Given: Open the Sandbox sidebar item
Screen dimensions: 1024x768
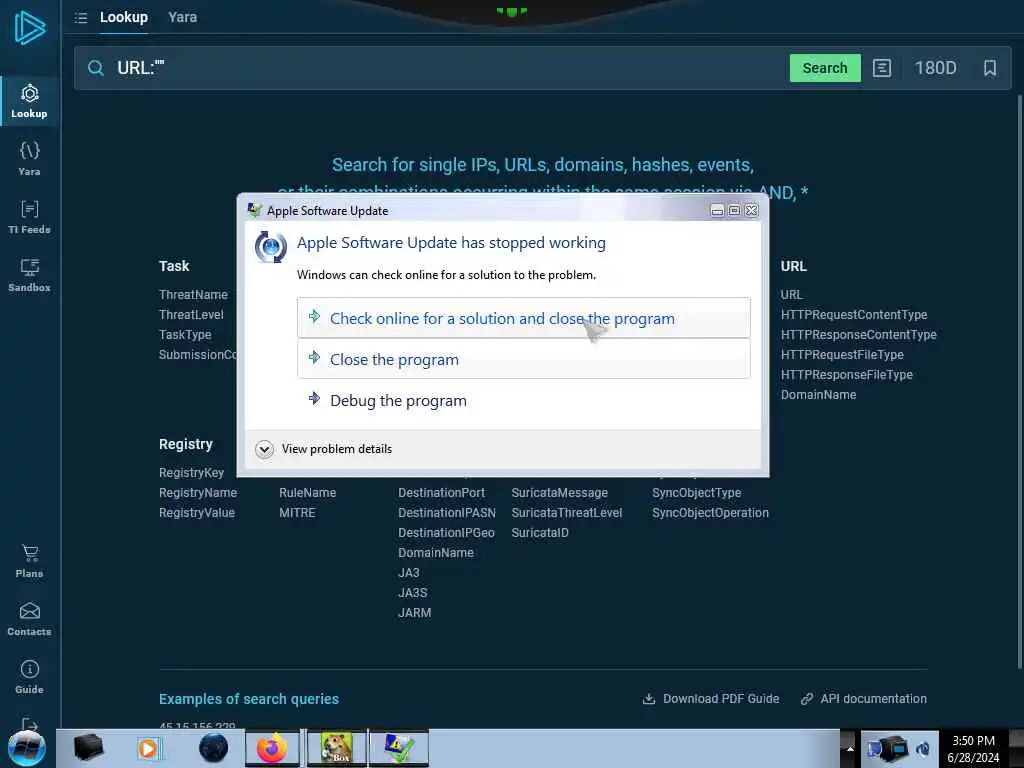Looking at the screenshot, I should (x=29, y=275).
